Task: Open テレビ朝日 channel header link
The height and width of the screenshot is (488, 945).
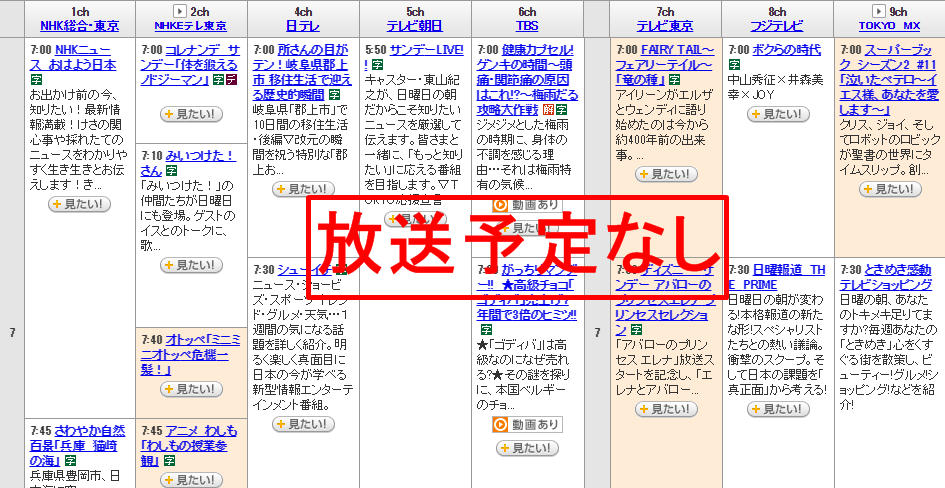Action: pyautogui.click(x=415, y=26)
